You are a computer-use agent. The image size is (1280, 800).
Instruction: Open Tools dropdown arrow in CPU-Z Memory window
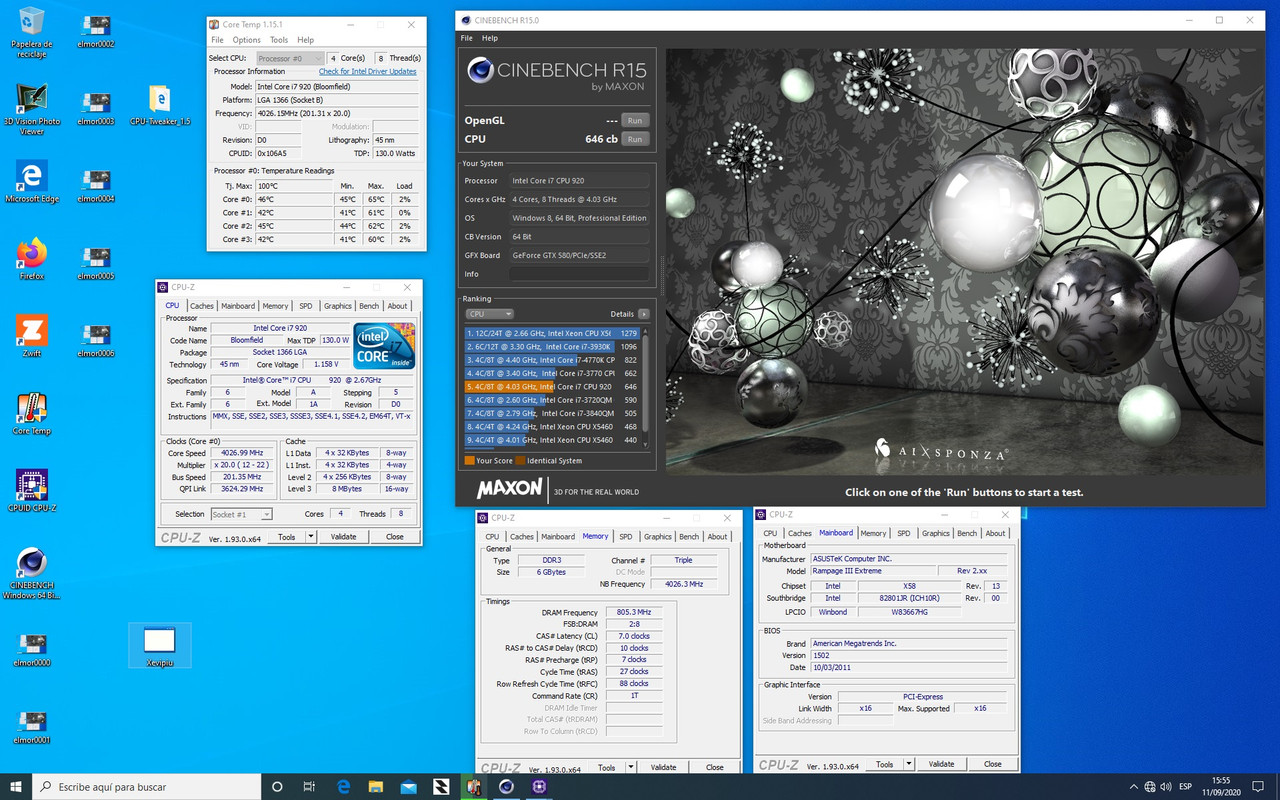tap(630, 767)
